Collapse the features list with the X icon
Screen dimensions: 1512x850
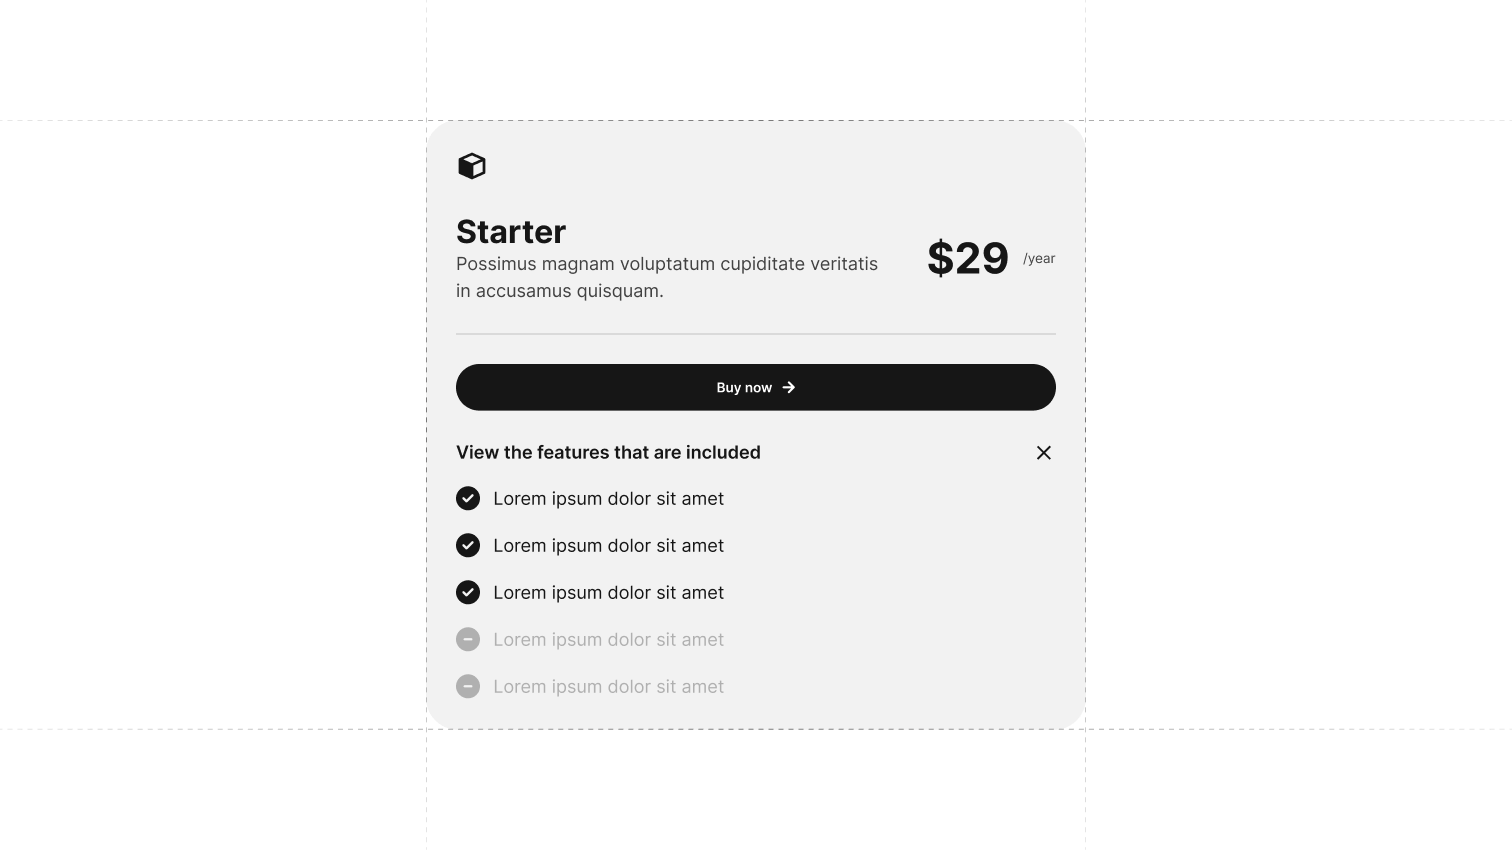[1043, 453]
